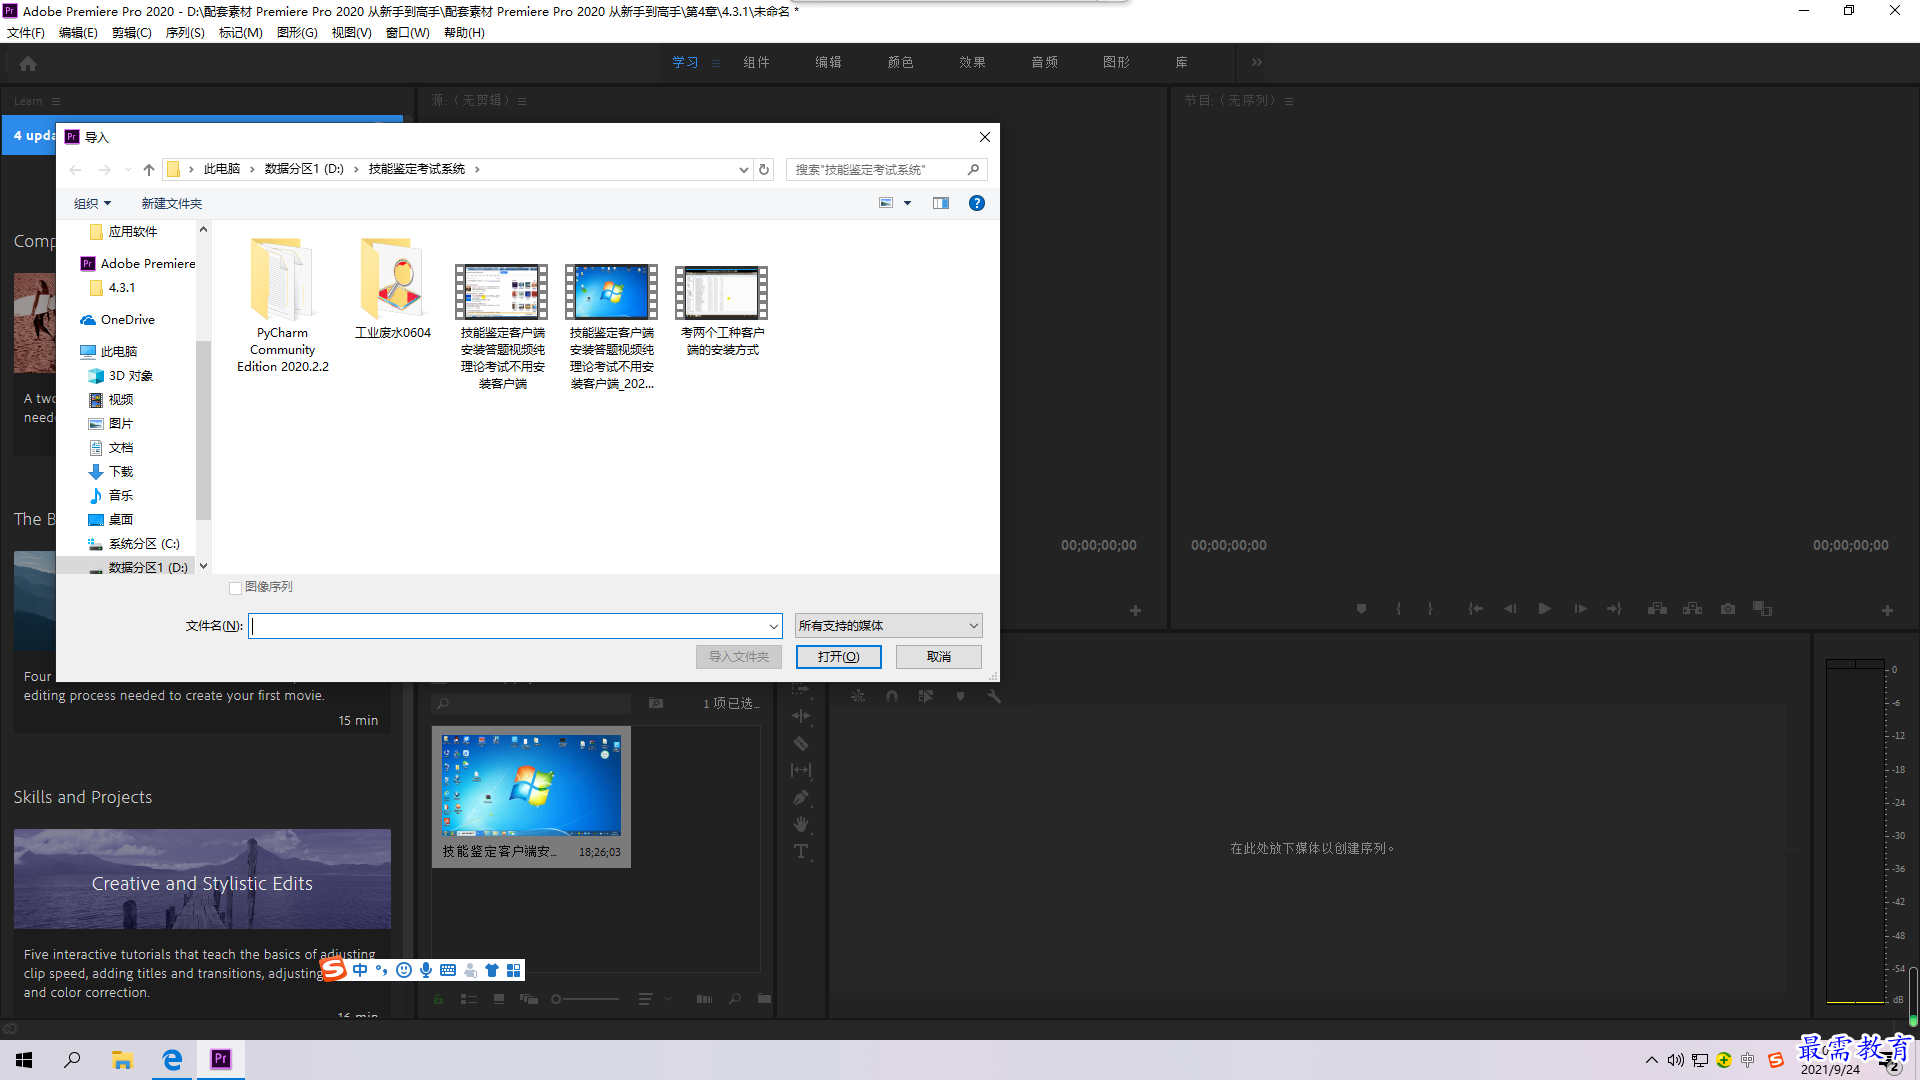Adjust Project panel thumbnail zoom slider

coord(586,999)
